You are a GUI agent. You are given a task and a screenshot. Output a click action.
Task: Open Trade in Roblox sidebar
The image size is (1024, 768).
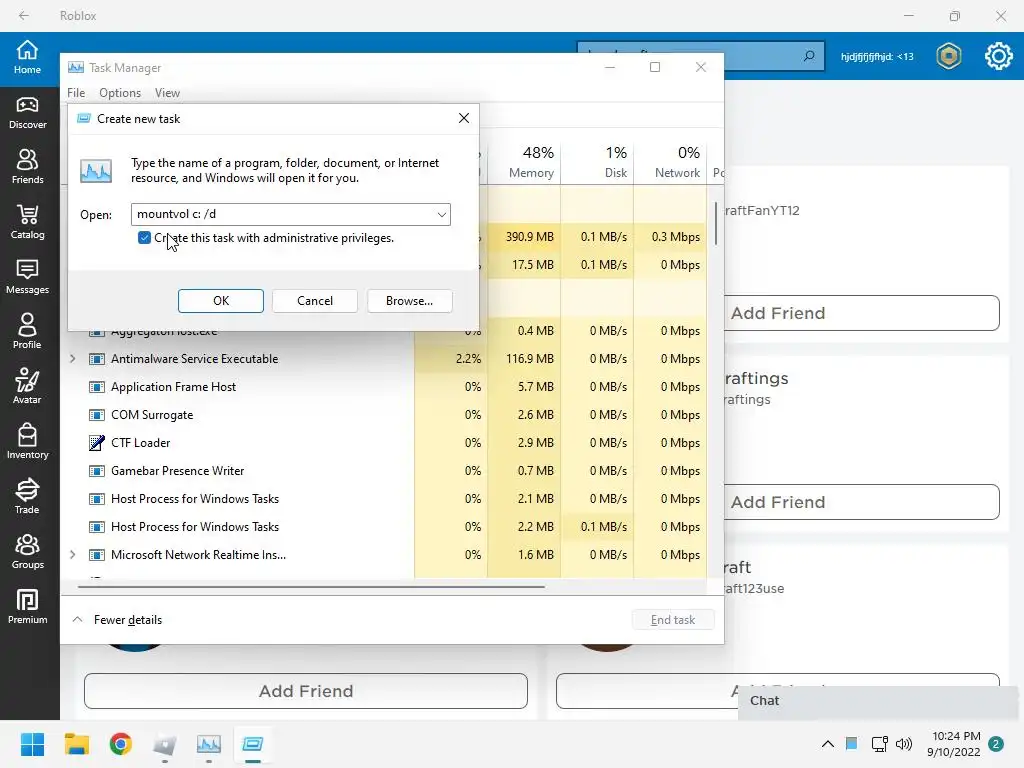coord(27,497)
